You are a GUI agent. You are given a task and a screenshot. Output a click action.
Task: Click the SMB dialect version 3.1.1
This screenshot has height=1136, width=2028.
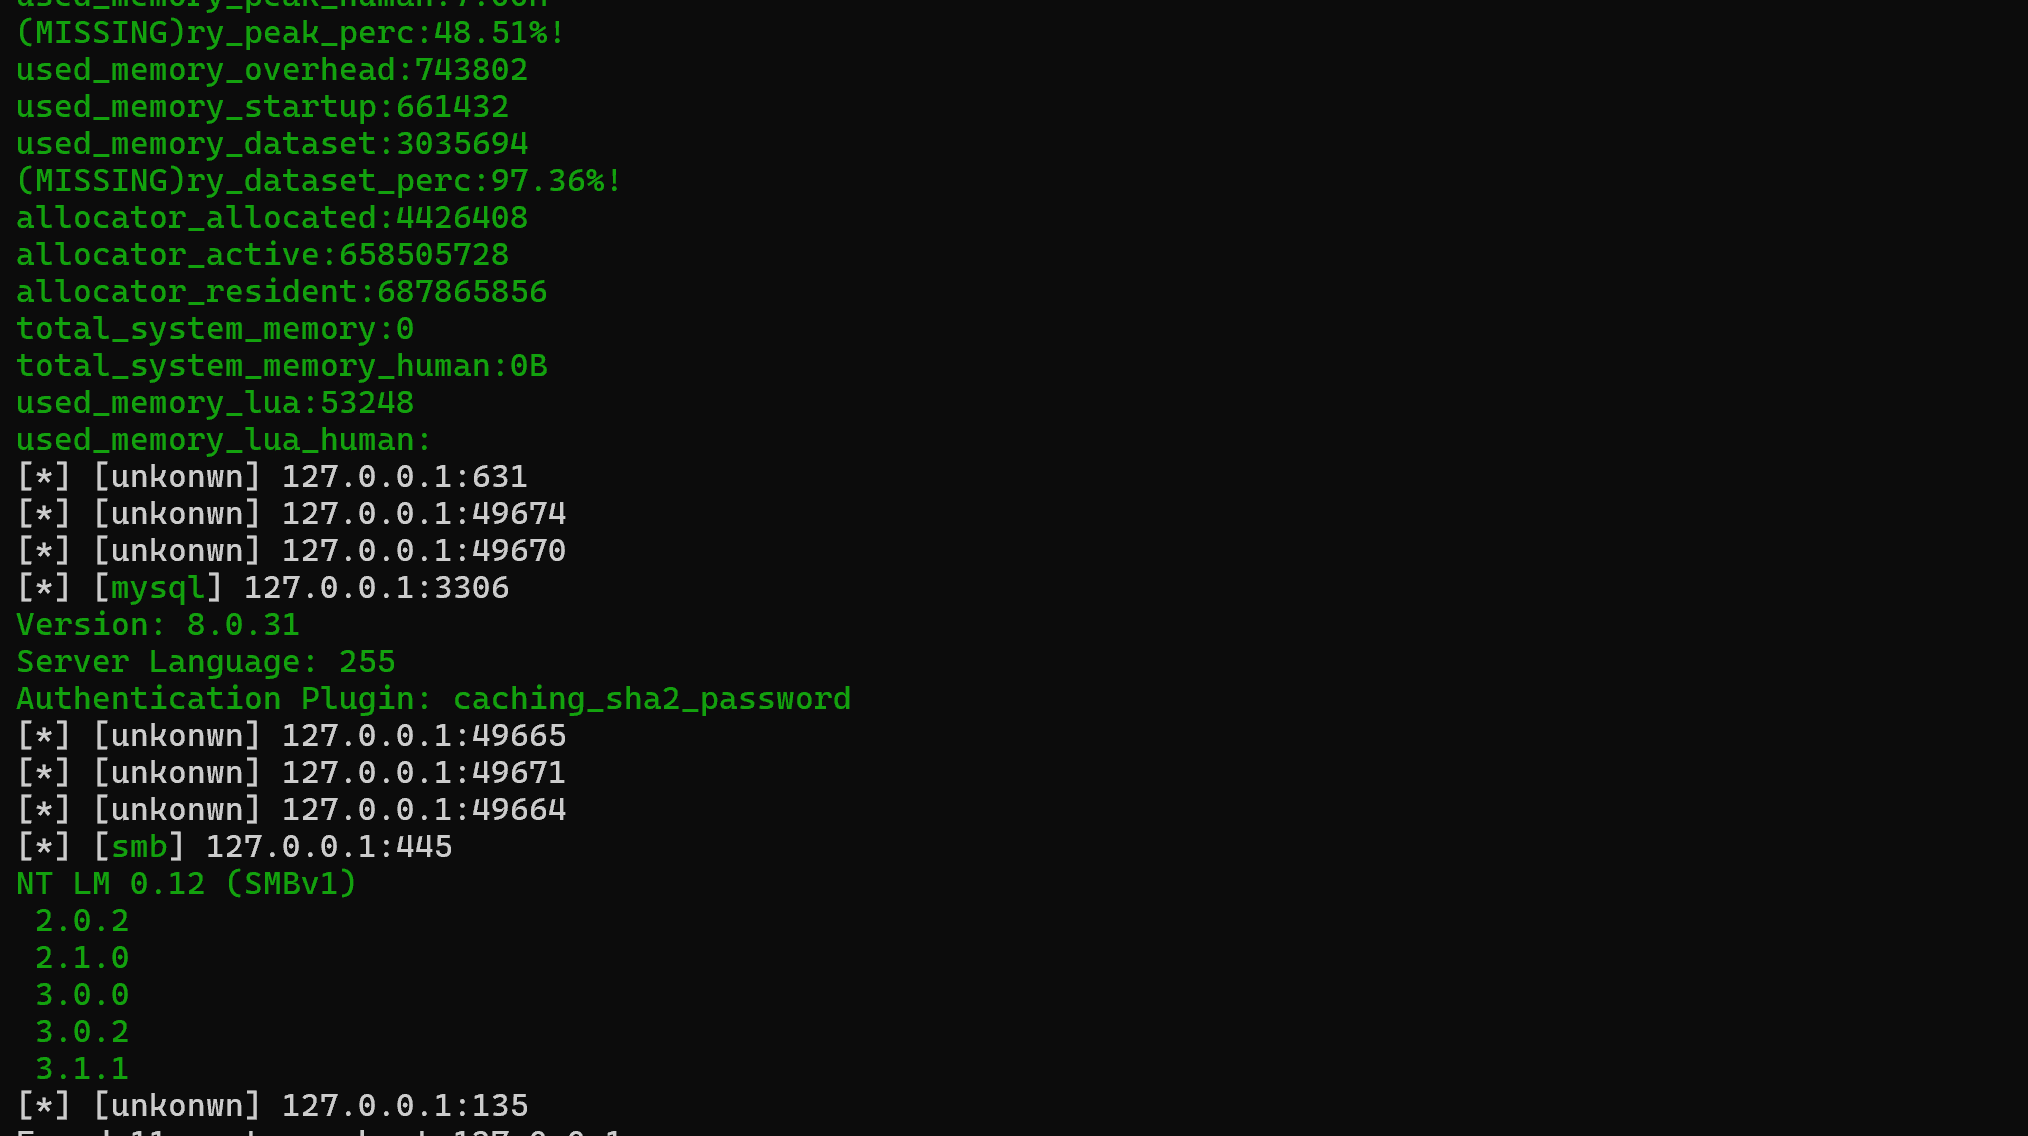tap(82, 1069)
